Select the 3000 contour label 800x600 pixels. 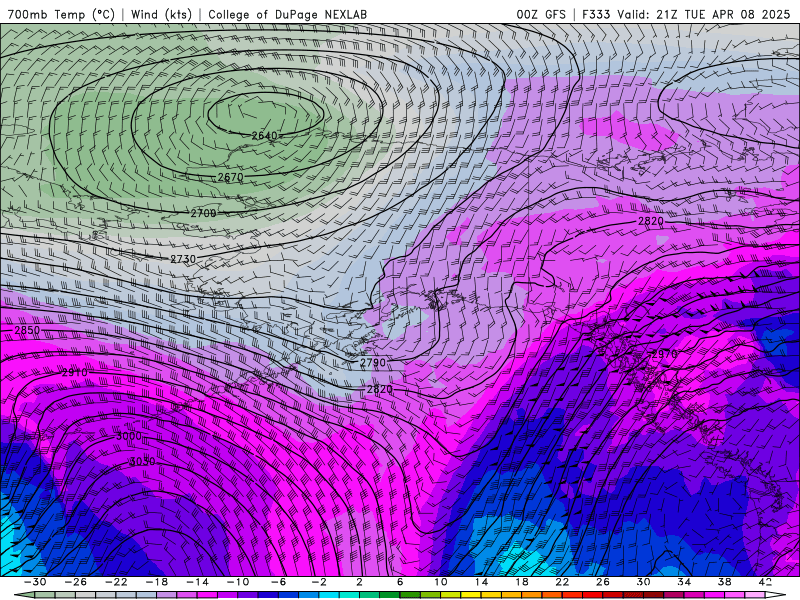pos(129,436)
